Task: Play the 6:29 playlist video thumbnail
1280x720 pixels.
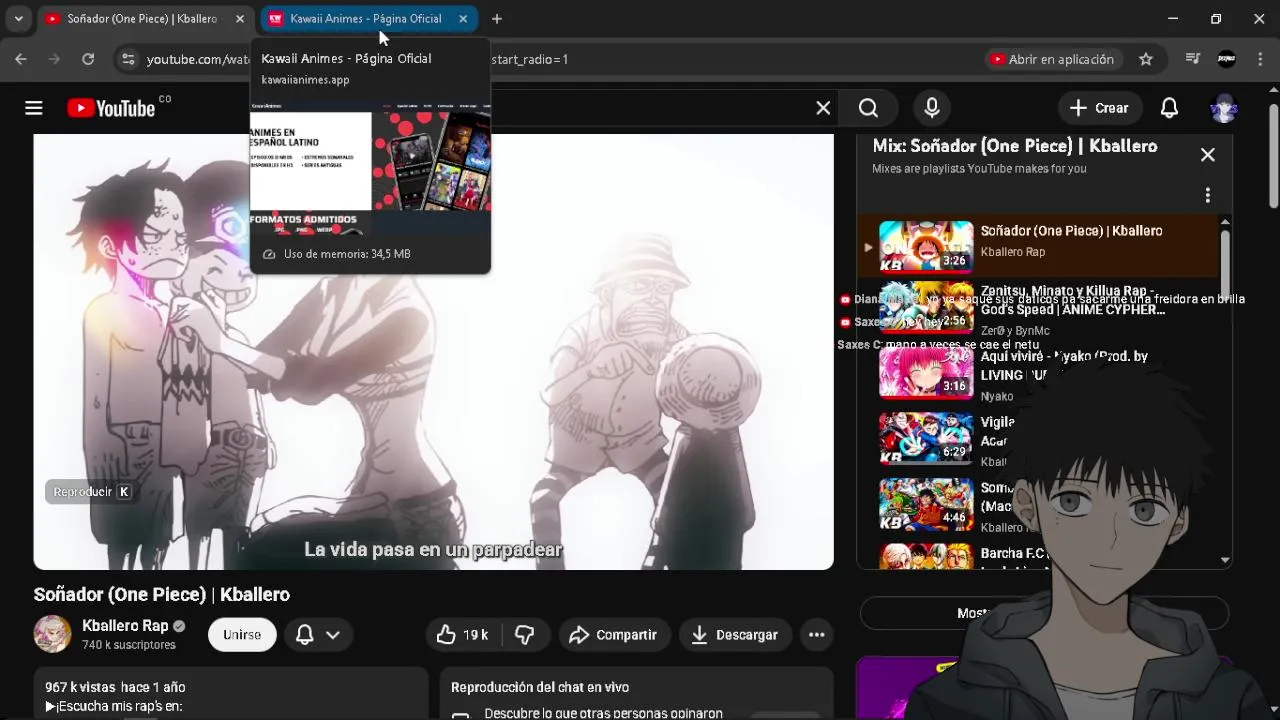Action: pyautogui.click(x=926, y=438)
